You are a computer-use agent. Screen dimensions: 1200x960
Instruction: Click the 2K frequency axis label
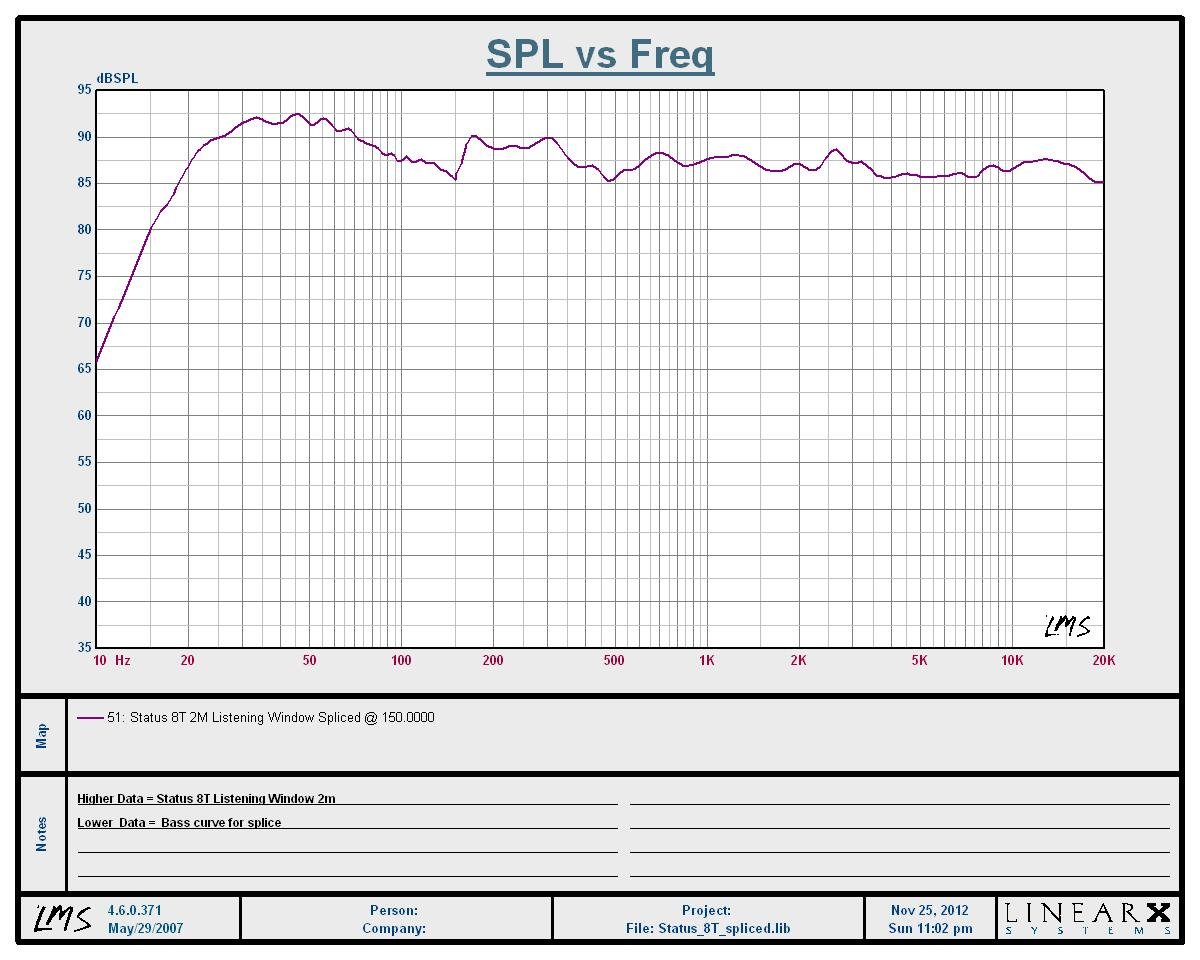(x=799, y=660)
